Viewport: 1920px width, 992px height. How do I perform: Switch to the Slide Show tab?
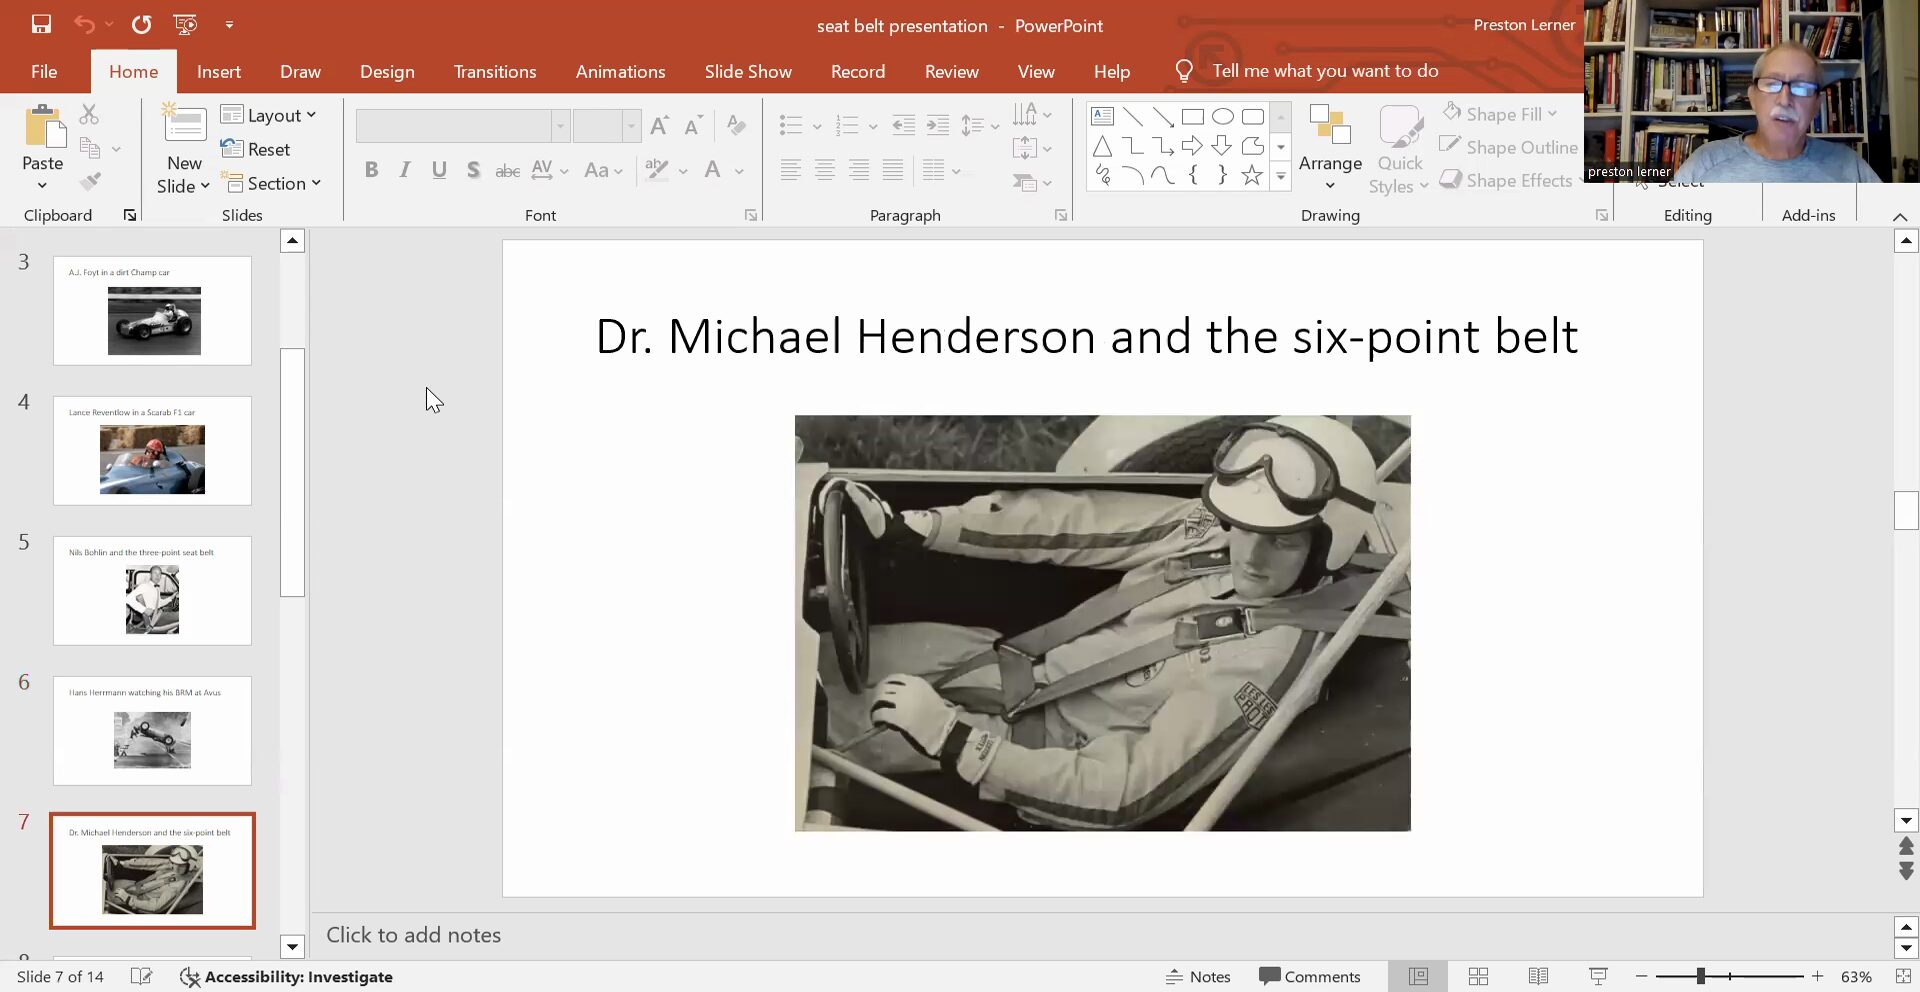click(747, 72)
